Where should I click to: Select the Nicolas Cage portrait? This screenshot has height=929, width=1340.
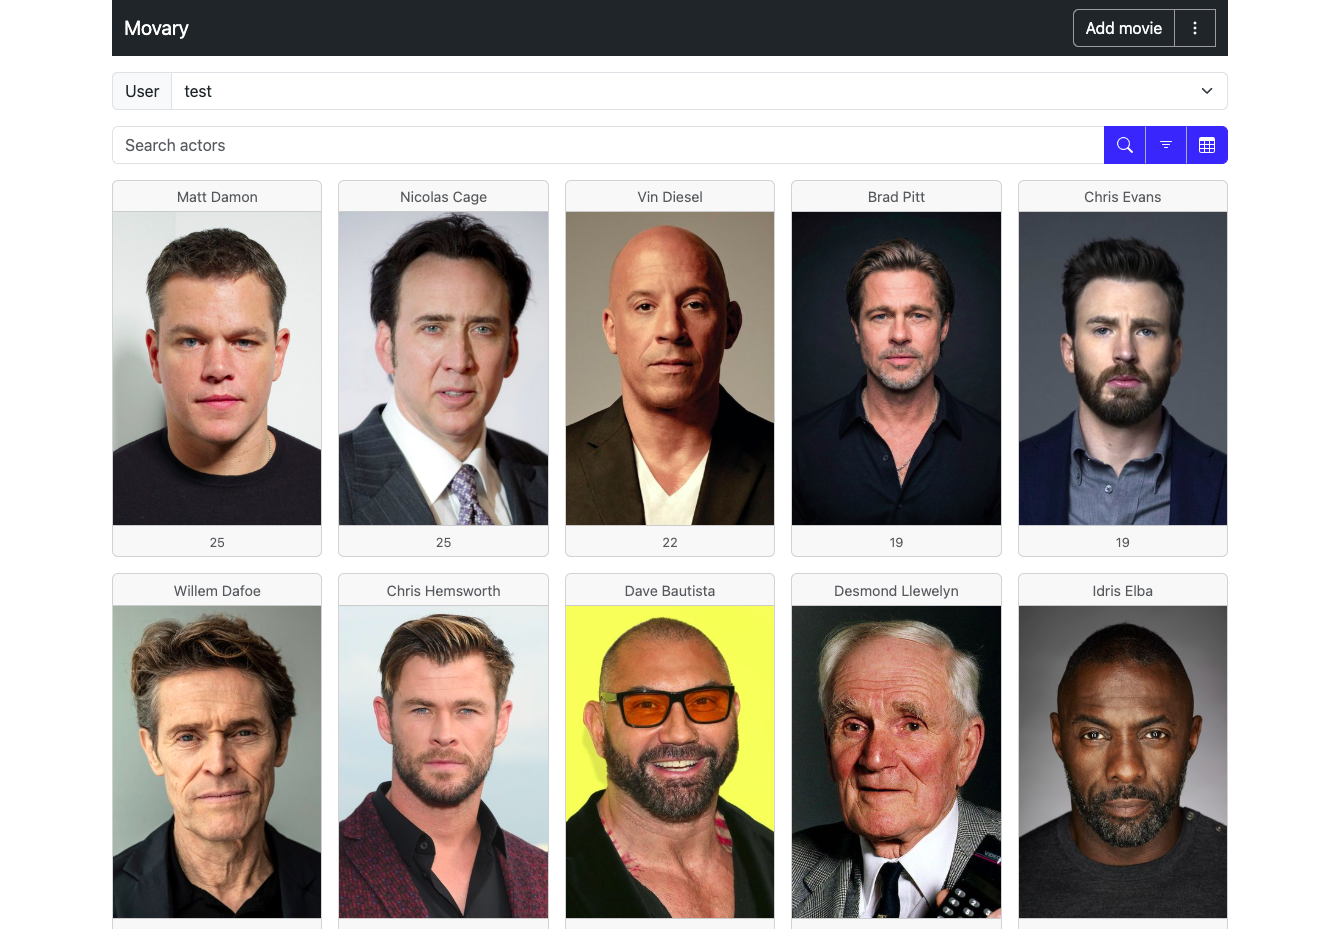(443, 368)
